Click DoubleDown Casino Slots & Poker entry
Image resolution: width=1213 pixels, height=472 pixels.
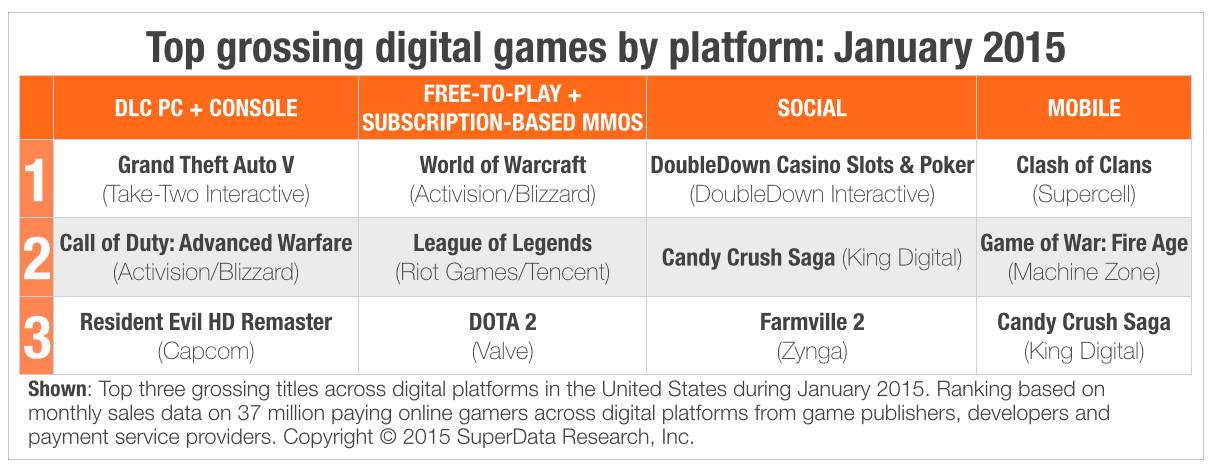811,165
